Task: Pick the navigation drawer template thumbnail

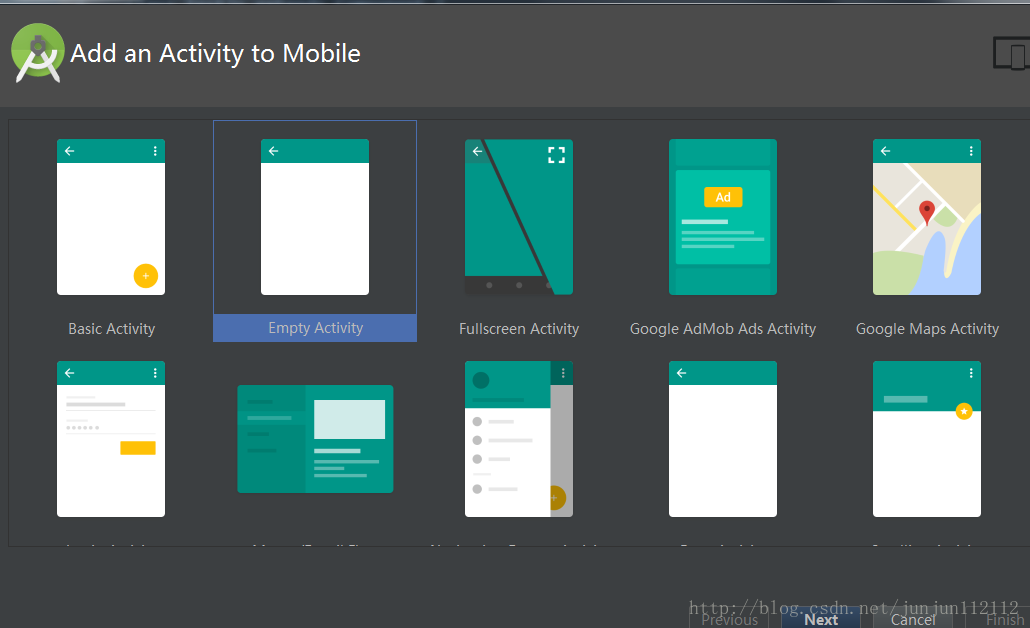Action: tap(518, 439)
